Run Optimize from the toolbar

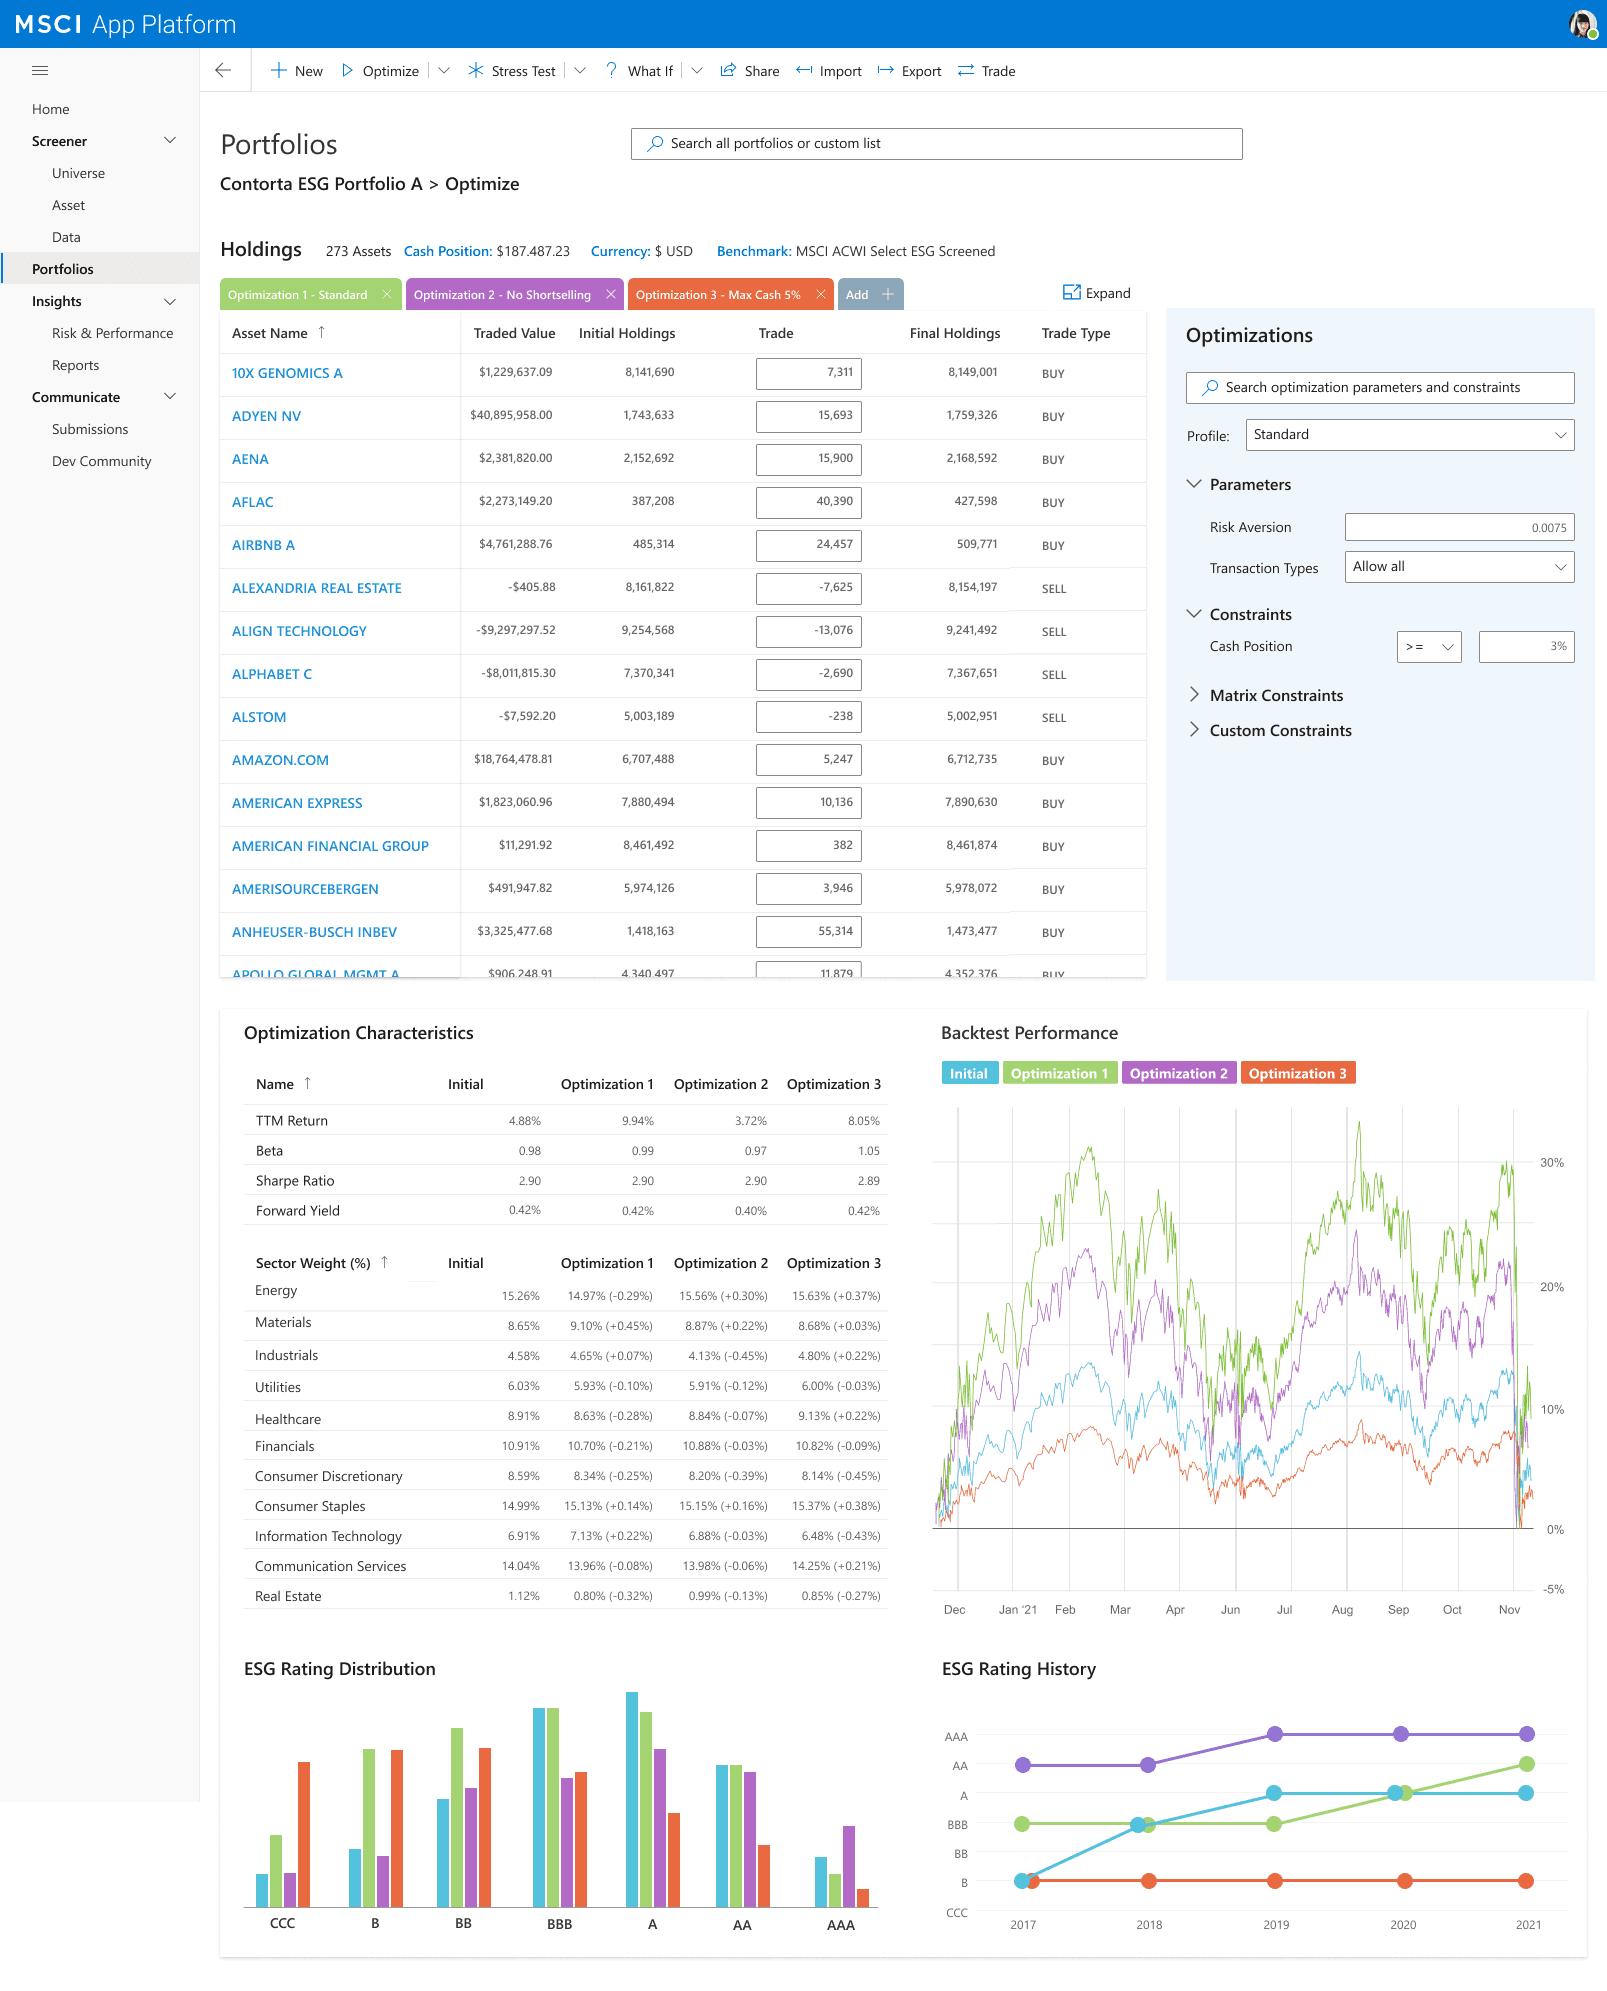[x=380, y=71]
